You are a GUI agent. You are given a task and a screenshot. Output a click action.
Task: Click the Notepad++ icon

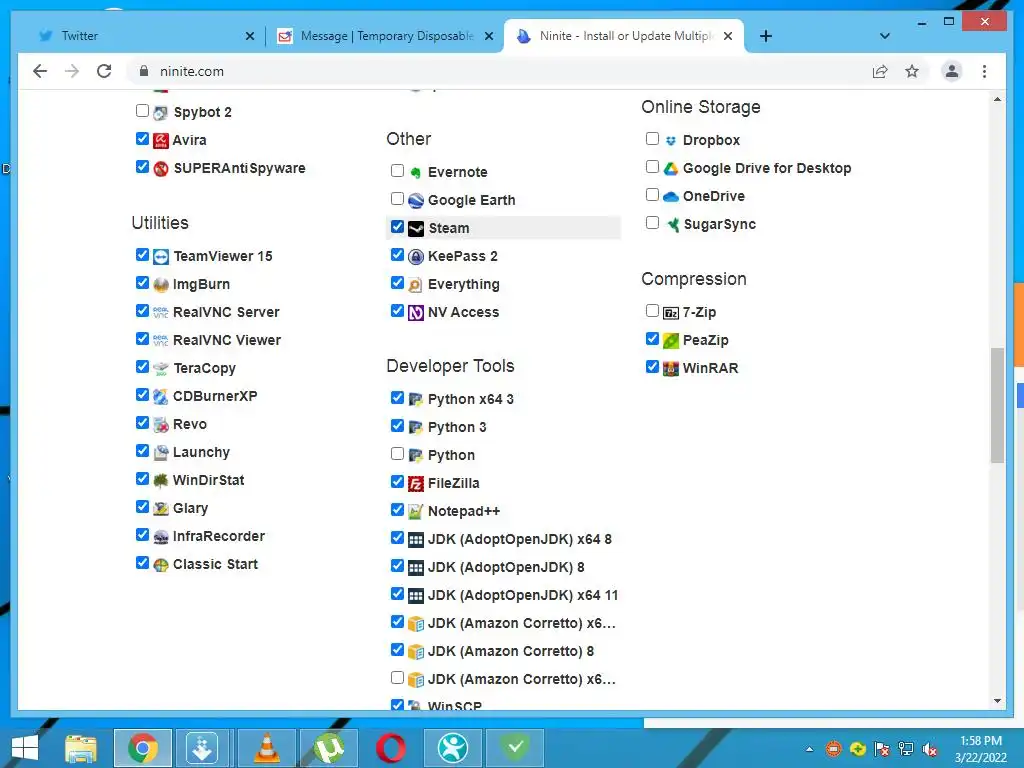tap(415, 512)
